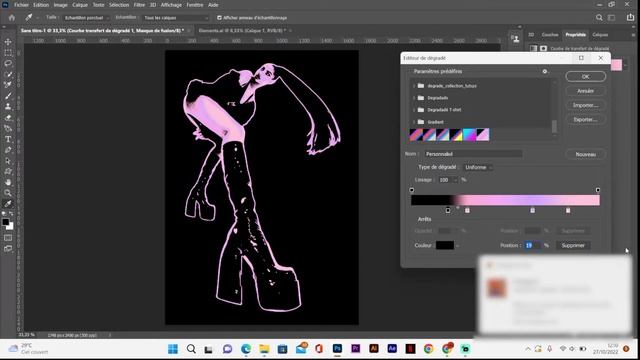Screen dimensions: 640x360
Task: Switch to second document tab
Action: point(242,31)
